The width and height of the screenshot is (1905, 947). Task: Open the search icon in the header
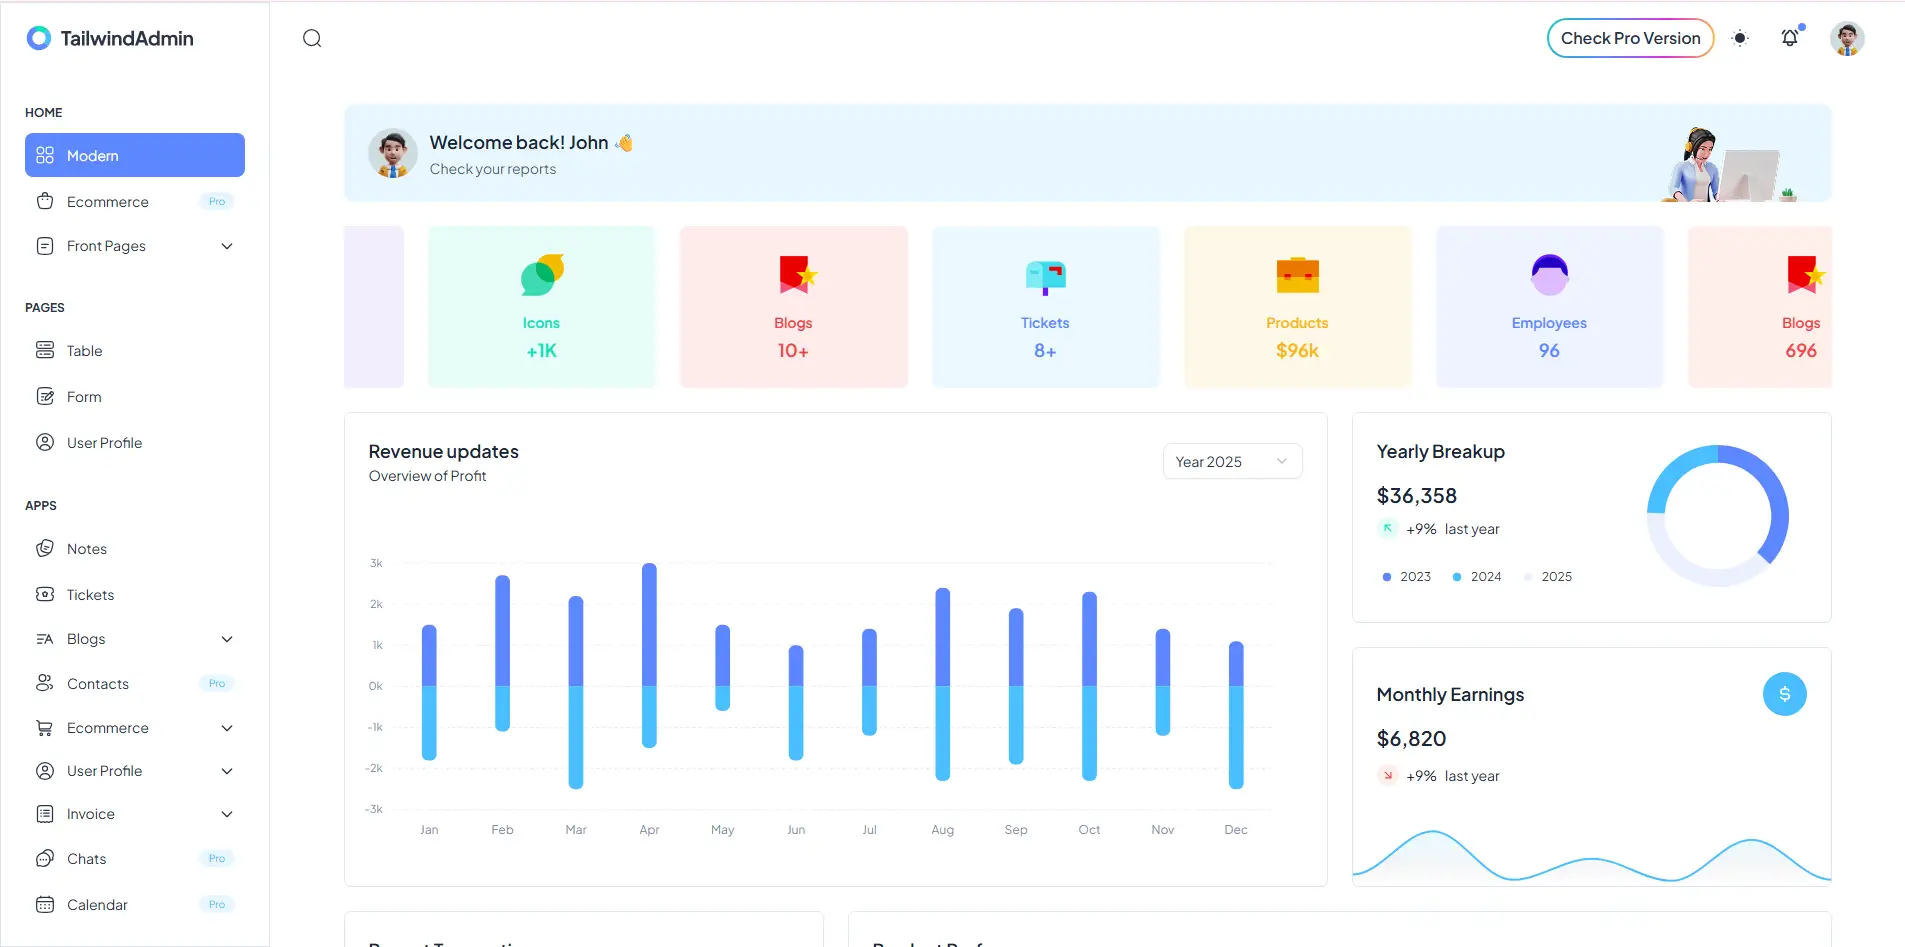311,38
